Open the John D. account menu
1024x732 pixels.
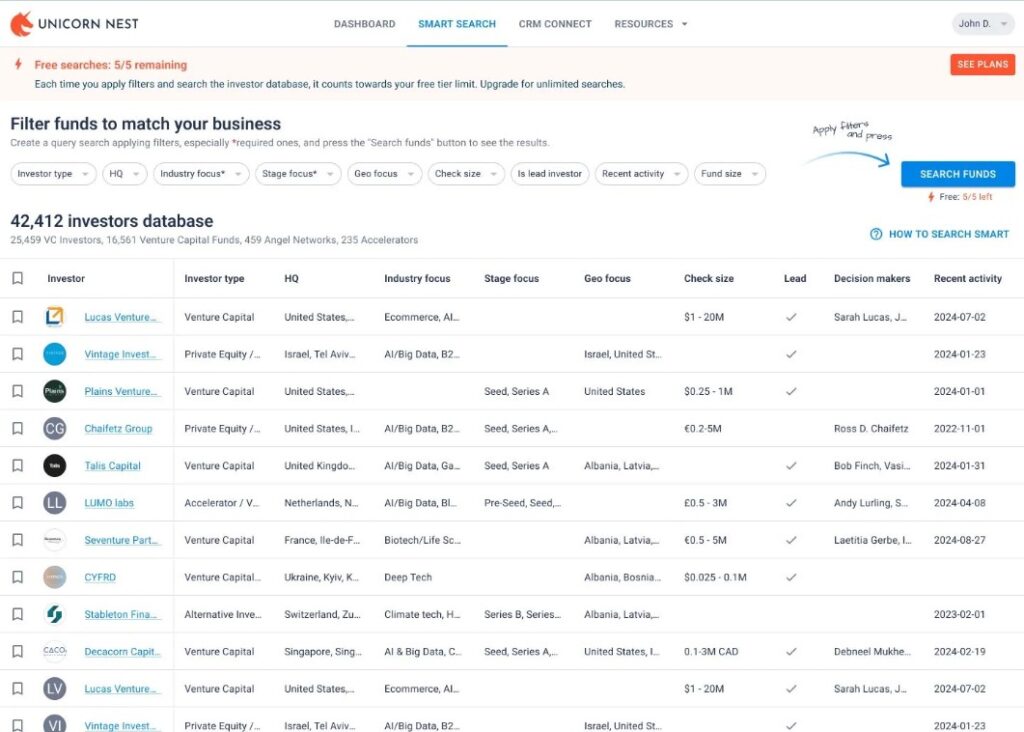(983, 24)
